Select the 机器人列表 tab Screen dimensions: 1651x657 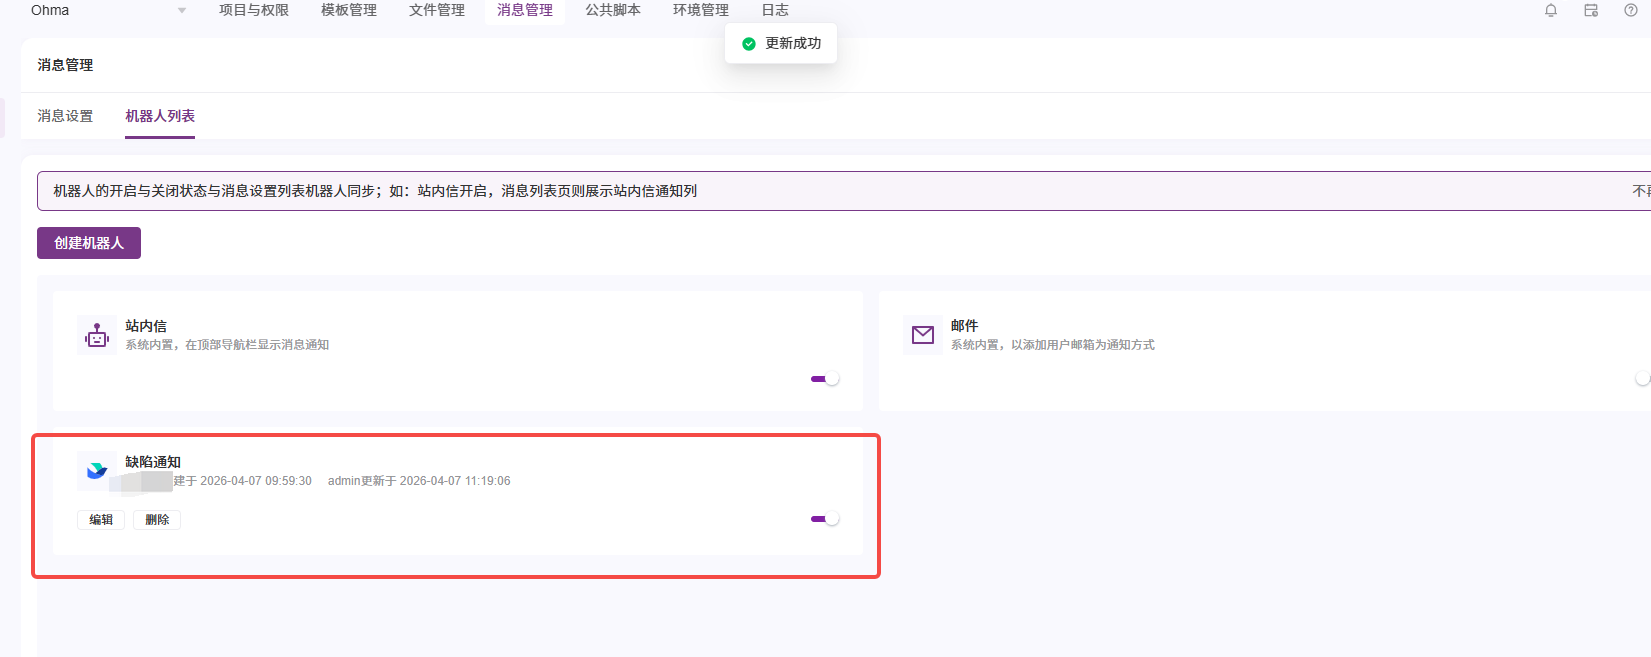point(160,116)
